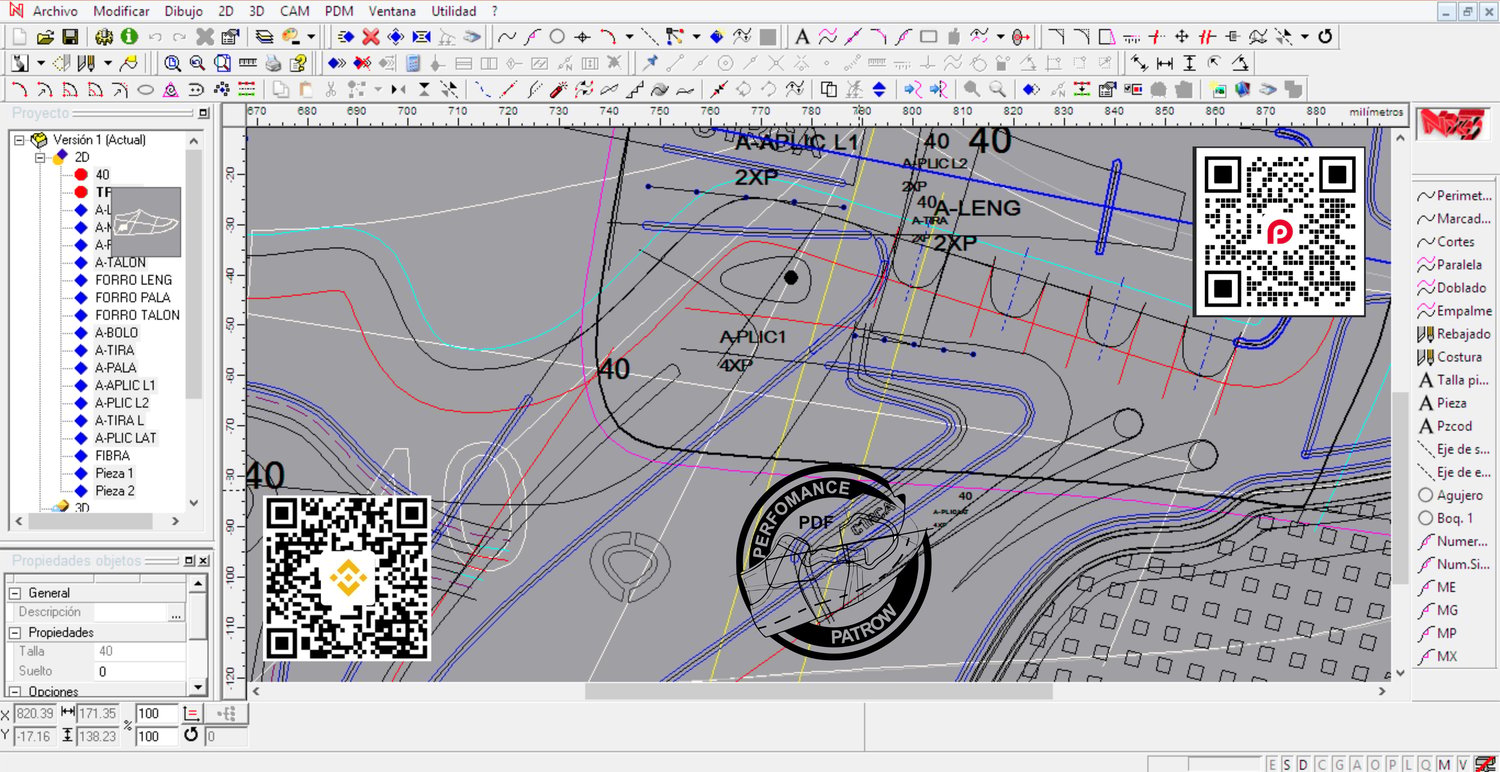Click the crosshair point tool
This screenshot has width=1500, height=772.
(582, 37)
